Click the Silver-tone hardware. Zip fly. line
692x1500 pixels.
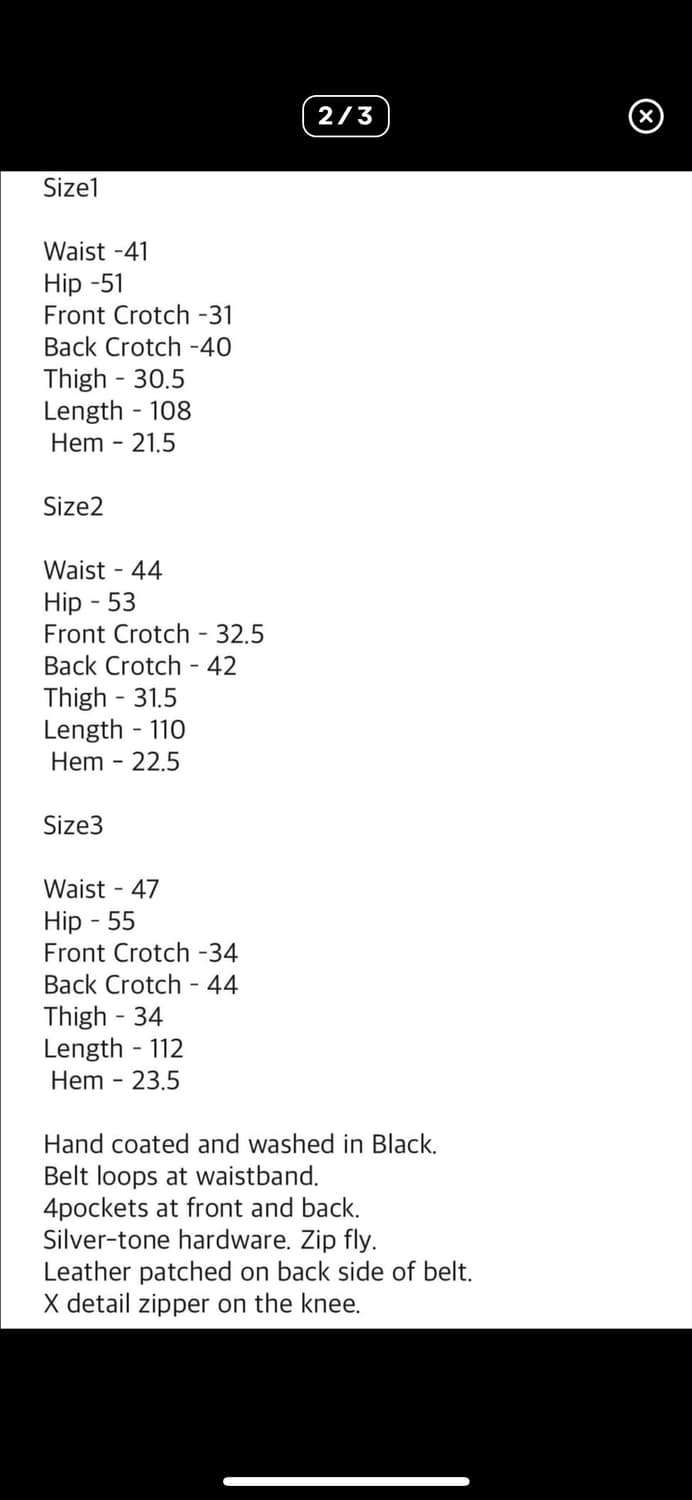coord(210,1240)
